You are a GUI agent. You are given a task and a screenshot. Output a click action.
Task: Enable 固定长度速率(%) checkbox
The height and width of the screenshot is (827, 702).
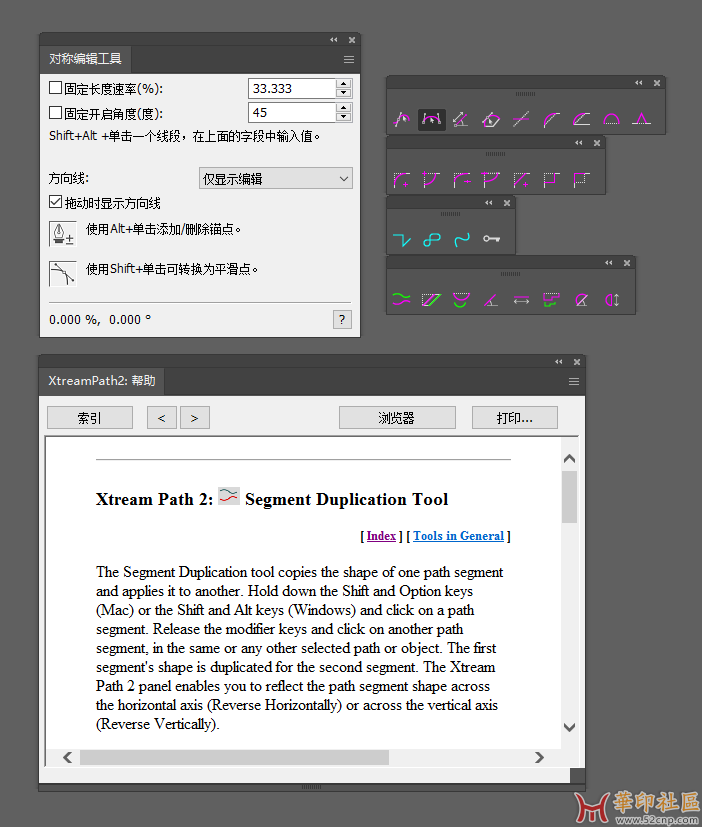tap(55, 88)
